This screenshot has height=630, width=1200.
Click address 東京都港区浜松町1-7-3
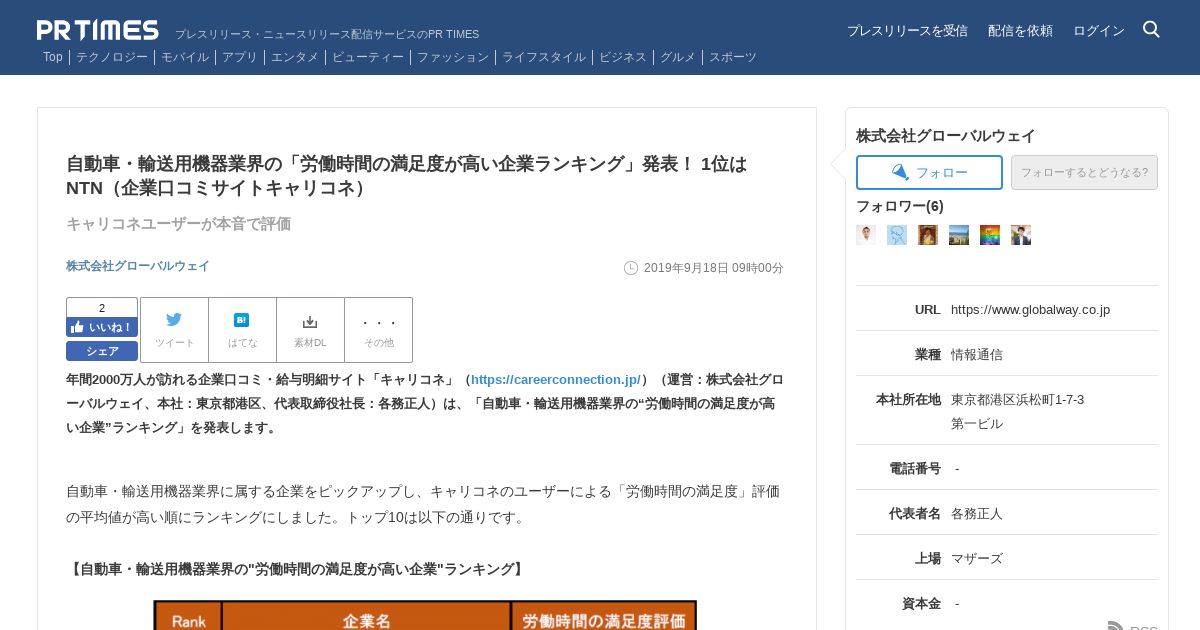pos(1017,399)
